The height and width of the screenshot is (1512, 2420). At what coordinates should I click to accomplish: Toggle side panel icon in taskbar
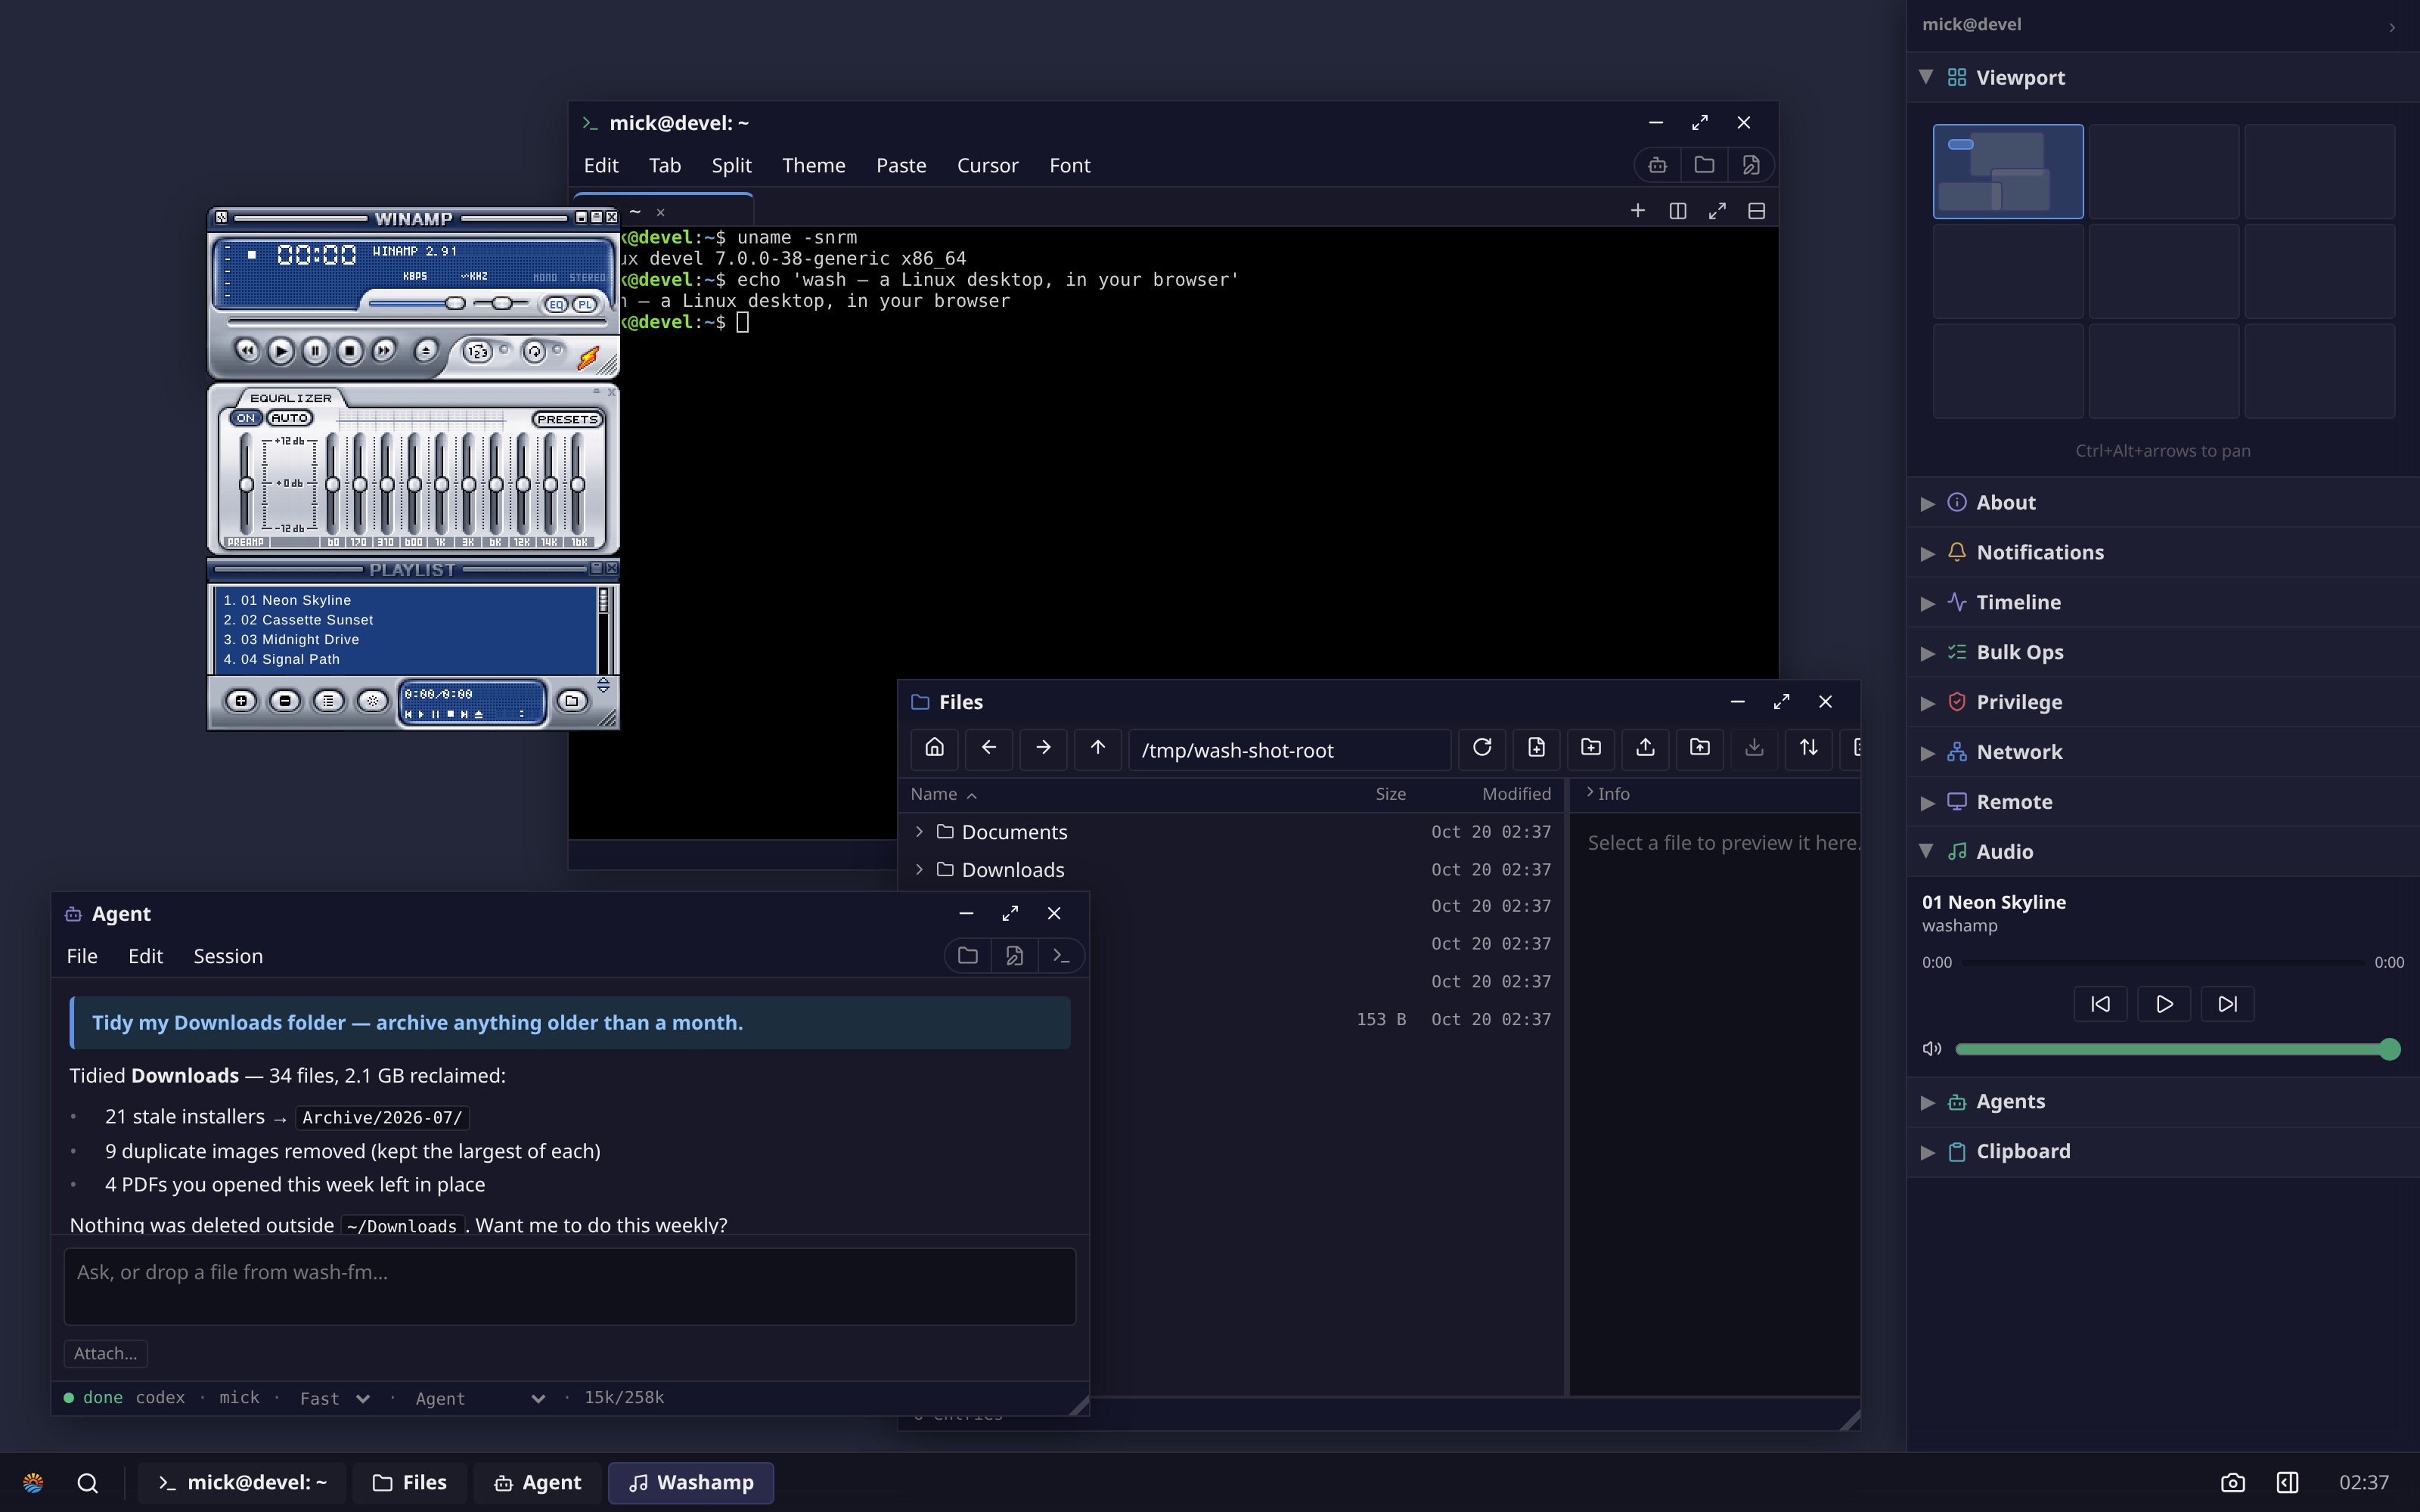click(2287, 1482)
